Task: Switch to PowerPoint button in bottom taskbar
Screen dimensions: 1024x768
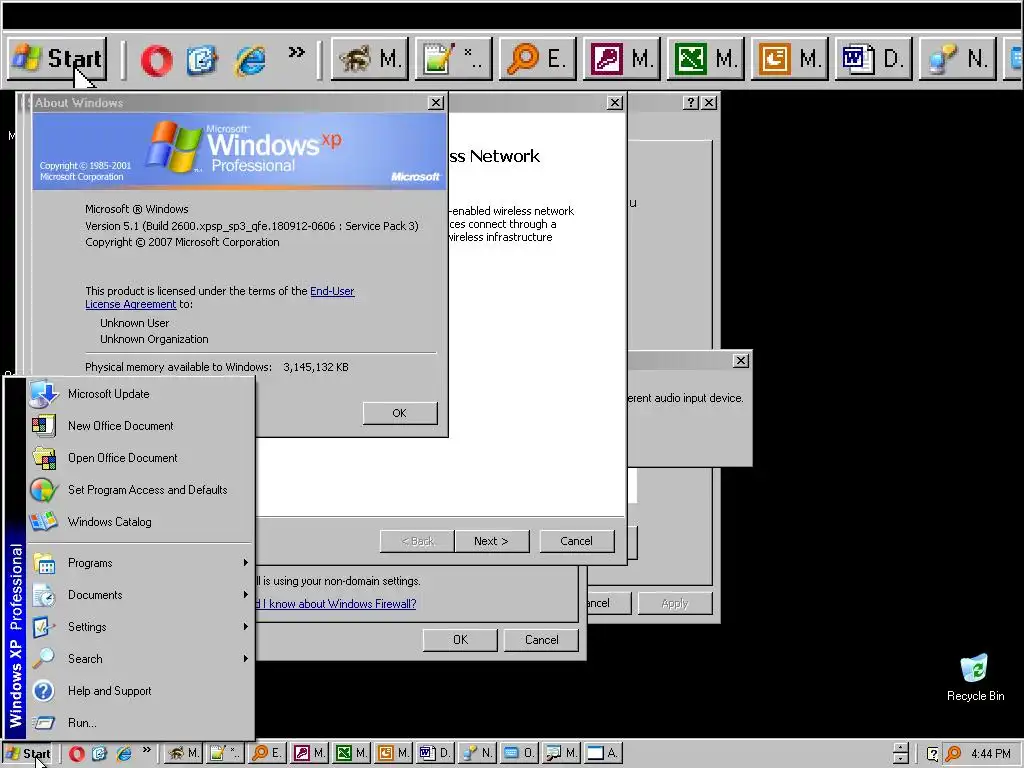Action: coord(394,753)
